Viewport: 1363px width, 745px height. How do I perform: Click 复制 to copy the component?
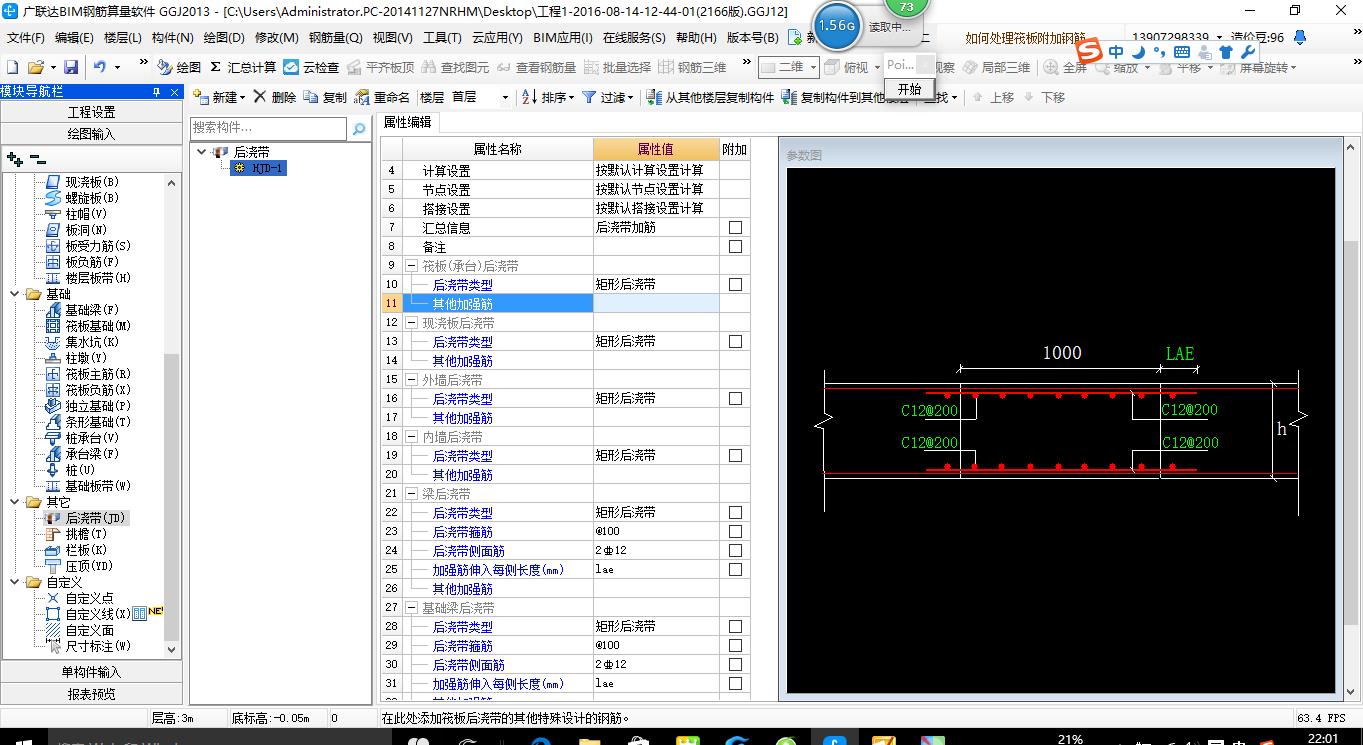pyautogui.click(x=325, y=97)
